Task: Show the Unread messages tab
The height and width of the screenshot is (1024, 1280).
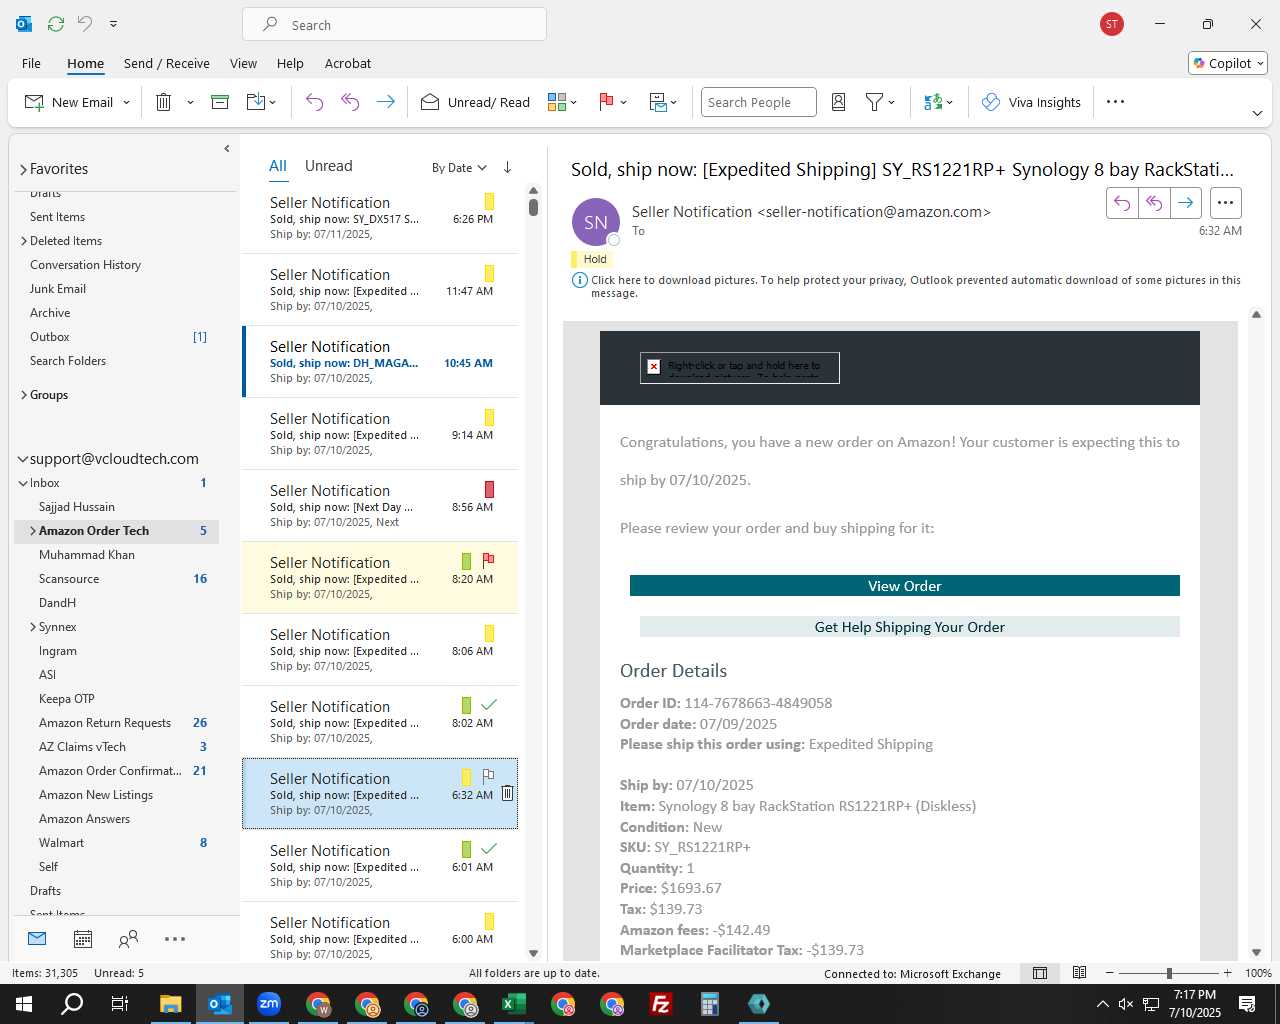Action: click(328, 166)
